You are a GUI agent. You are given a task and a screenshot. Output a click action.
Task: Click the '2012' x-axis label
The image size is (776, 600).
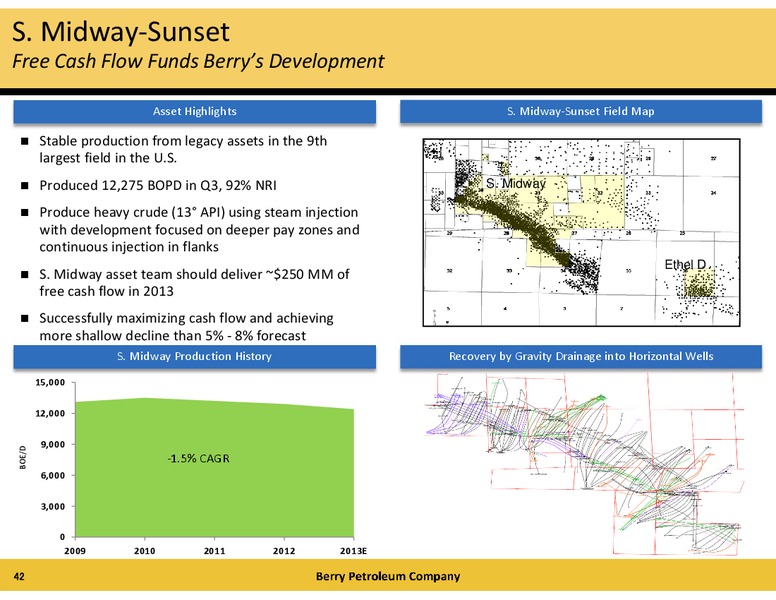tap(284, 551)
